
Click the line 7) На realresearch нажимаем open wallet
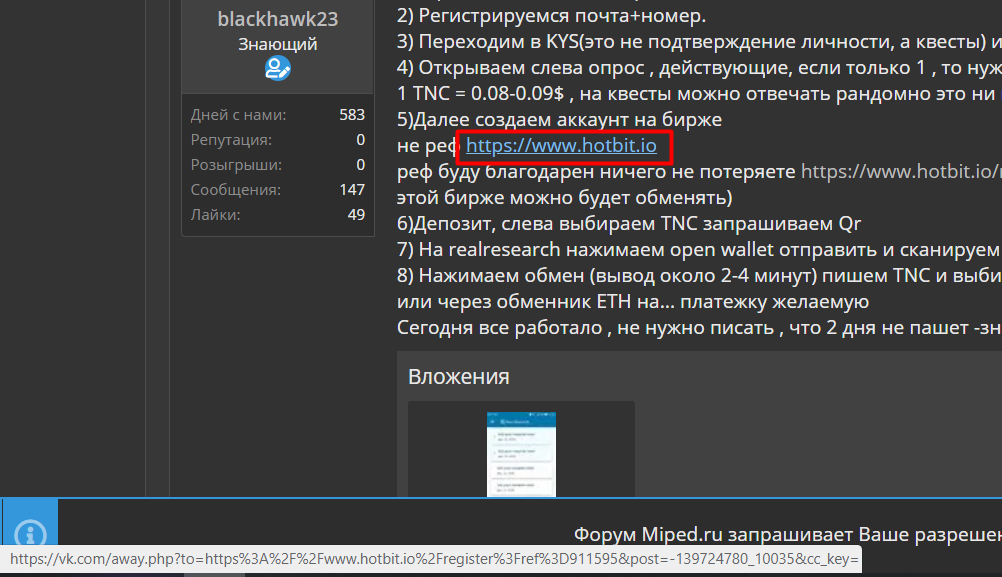(x=699, y=250)
